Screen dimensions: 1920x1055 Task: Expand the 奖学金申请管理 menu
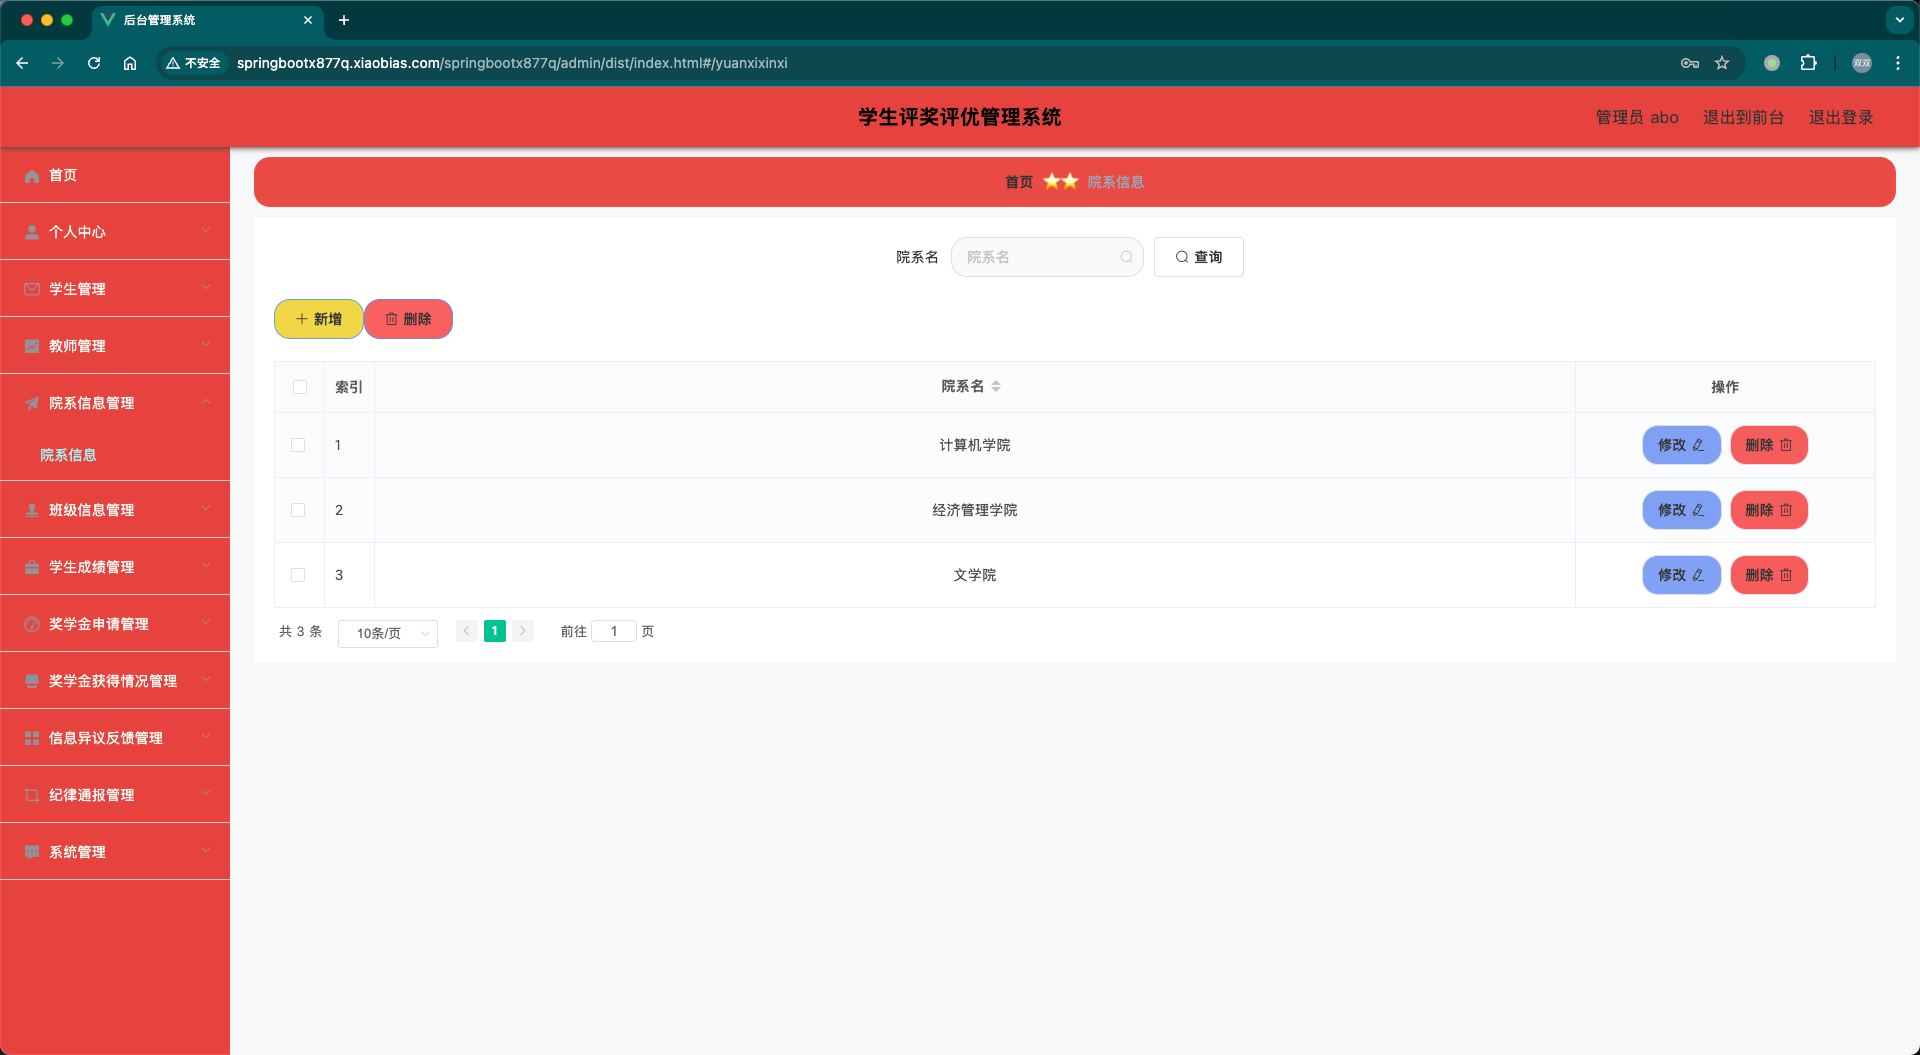[115, 624]
